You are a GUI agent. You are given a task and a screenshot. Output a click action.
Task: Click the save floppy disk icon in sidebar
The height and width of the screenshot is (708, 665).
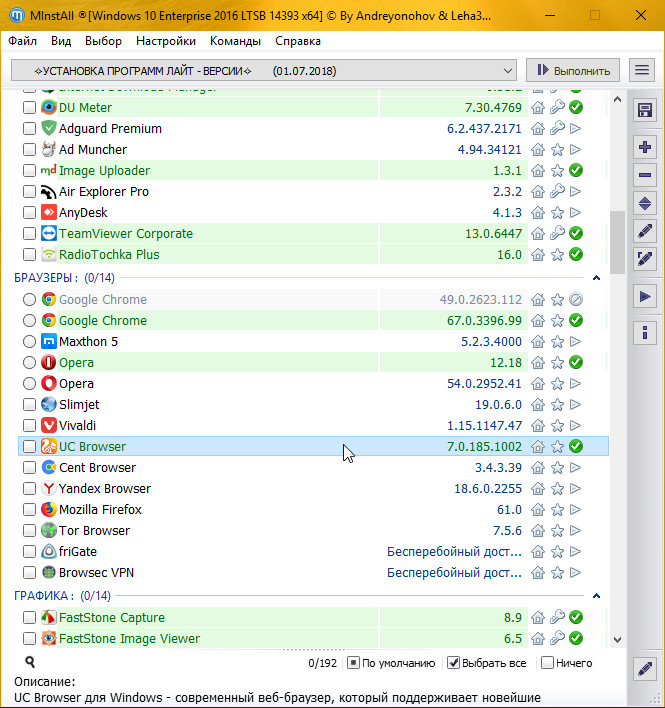pyautogui.click(x=645, y=110)
